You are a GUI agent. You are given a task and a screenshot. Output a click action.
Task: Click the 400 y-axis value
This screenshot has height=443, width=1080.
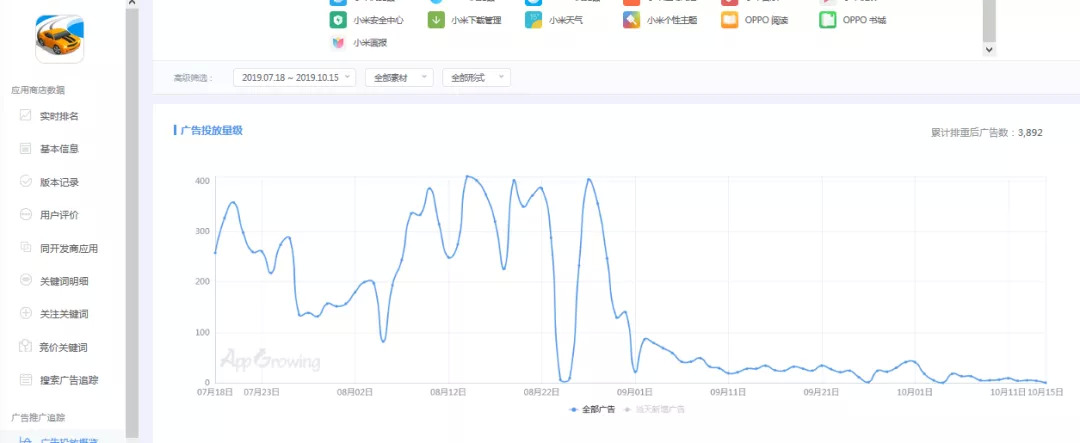202,181
